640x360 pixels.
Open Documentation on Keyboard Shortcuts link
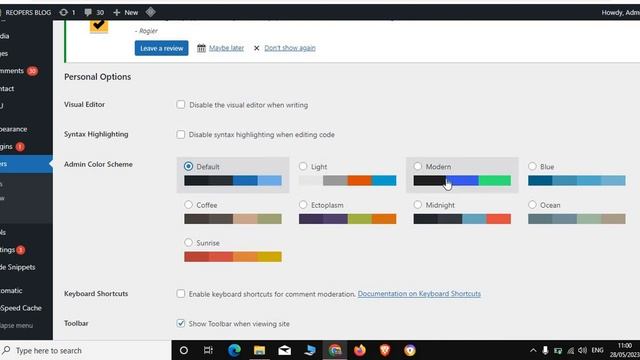419,293
